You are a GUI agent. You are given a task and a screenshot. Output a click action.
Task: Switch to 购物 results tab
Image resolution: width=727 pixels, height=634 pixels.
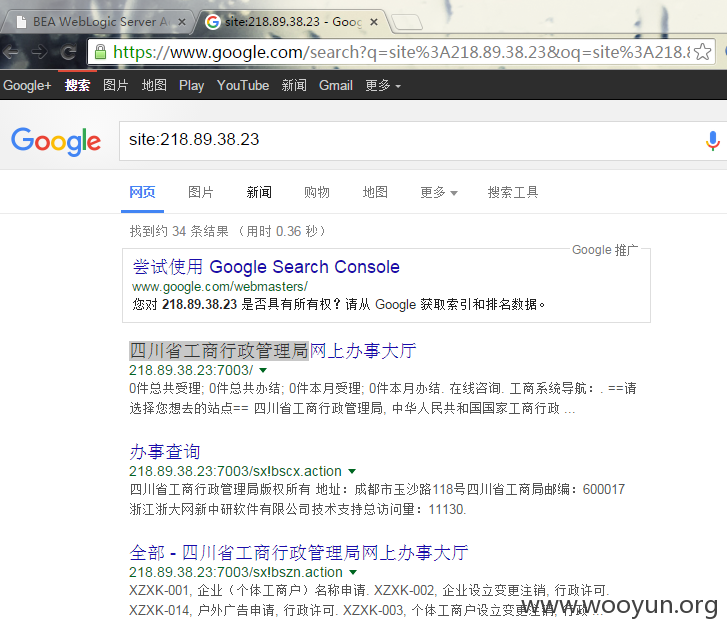[317, 192]
